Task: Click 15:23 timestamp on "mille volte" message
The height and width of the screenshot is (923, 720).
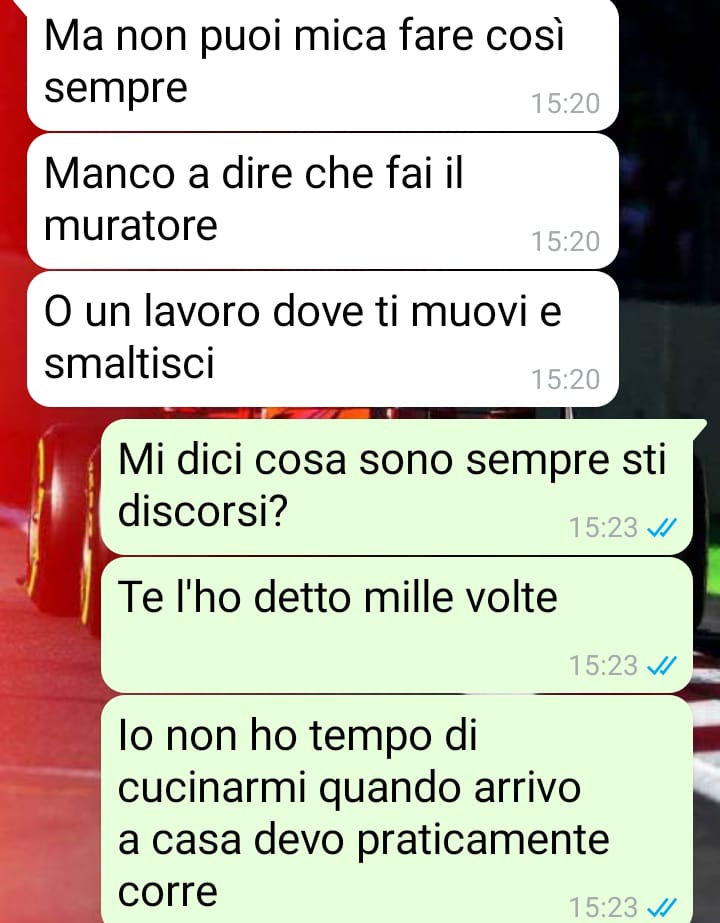Action: pyautogui.click(x=603, y=666)
